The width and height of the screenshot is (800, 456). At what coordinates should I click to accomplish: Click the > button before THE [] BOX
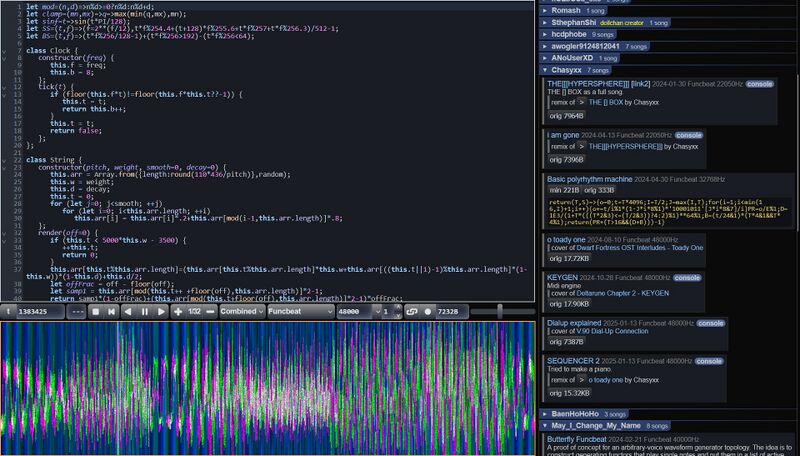click(x=581, y=102)
